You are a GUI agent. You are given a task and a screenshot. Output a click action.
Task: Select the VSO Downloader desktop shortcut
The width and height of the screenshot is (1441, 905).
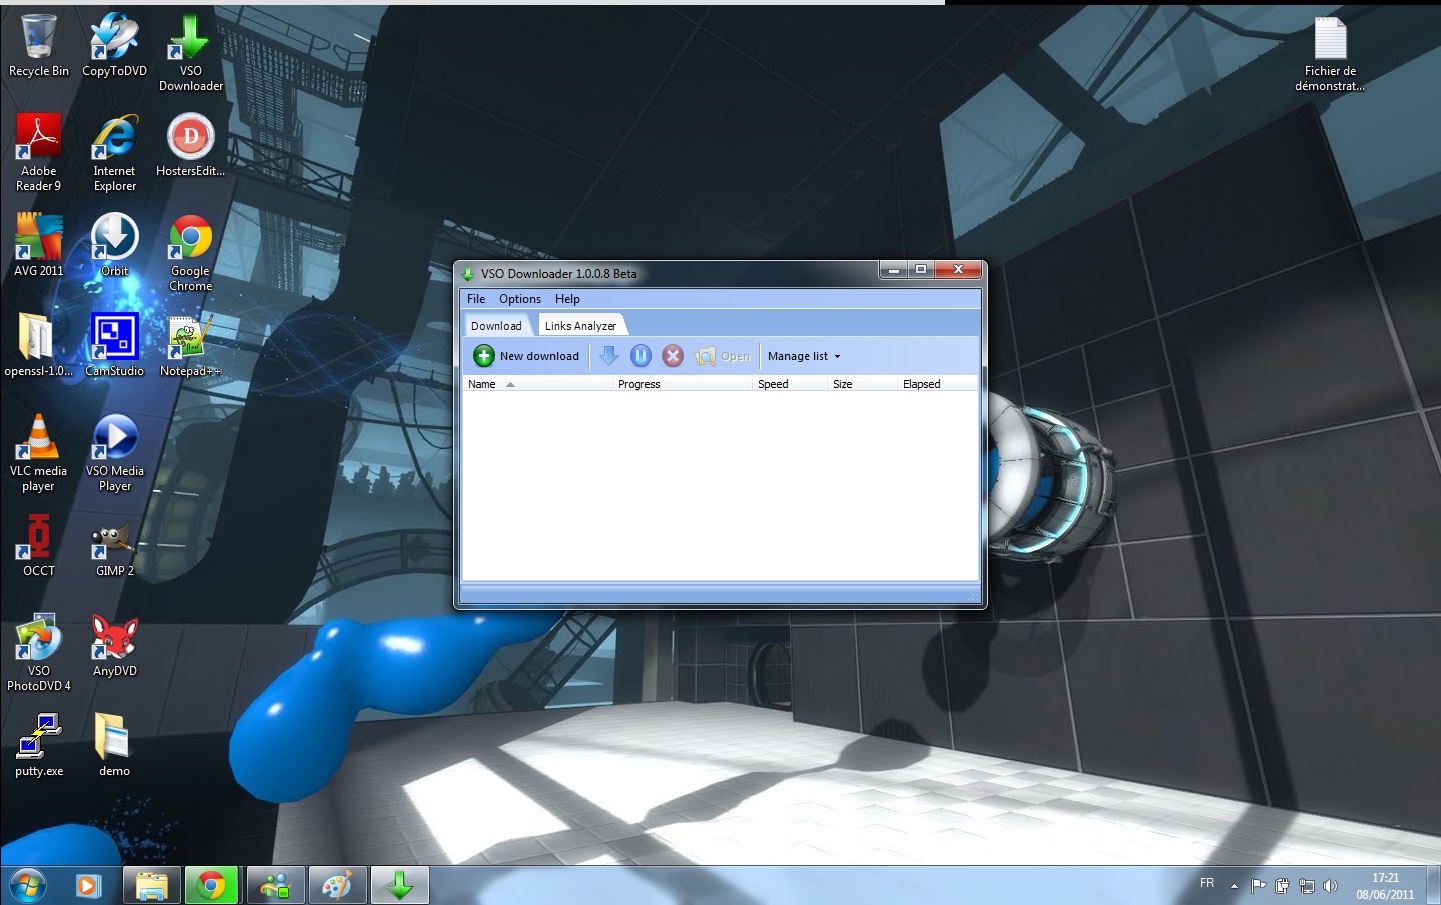coord(190,53)
